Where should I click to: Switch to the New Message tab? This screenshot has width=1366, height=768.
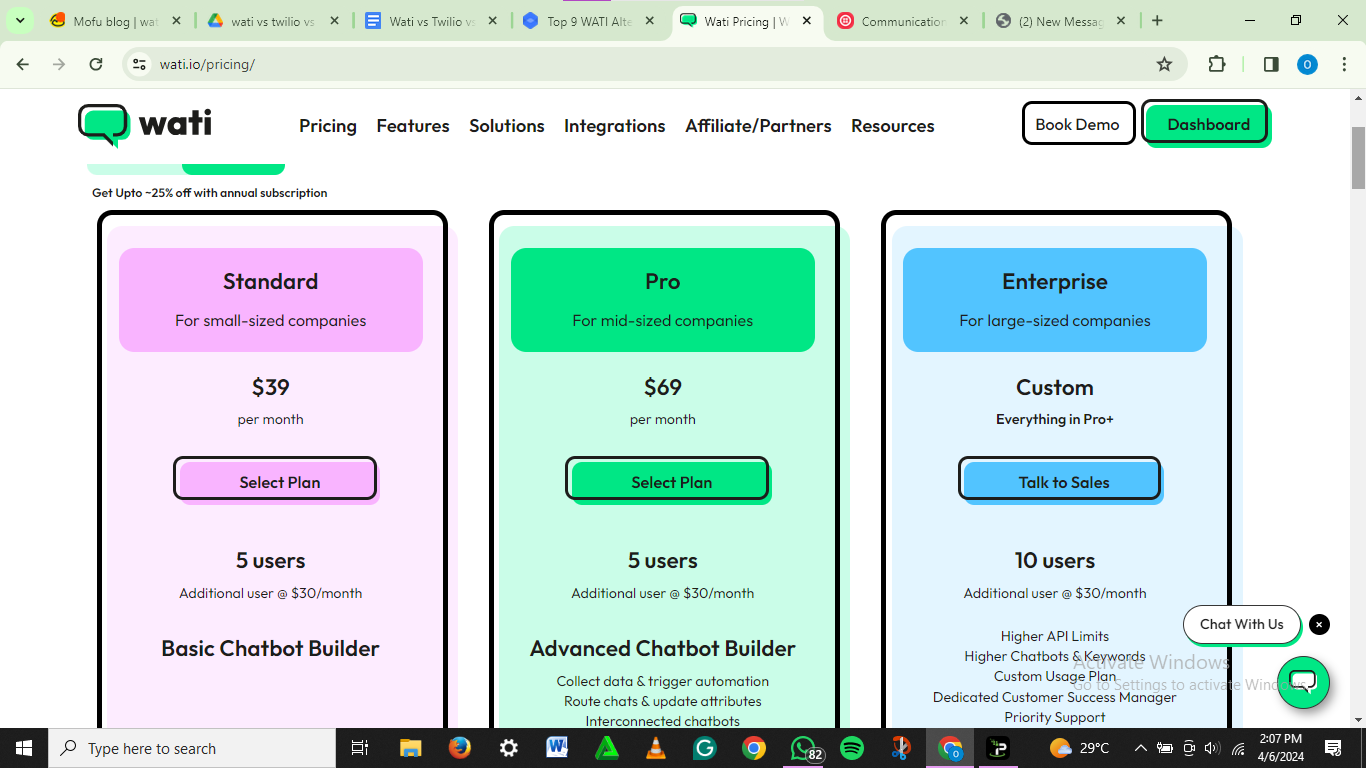coord(1060,21)
